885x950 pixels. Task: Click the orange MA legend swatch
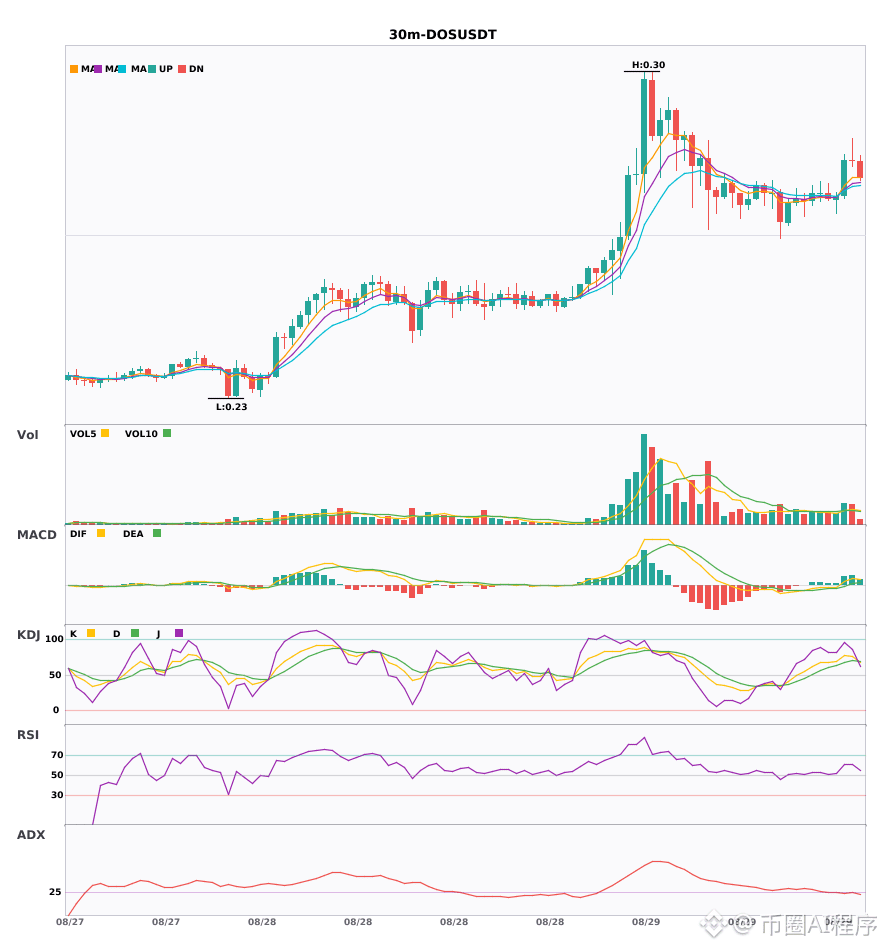click(74, 69)
